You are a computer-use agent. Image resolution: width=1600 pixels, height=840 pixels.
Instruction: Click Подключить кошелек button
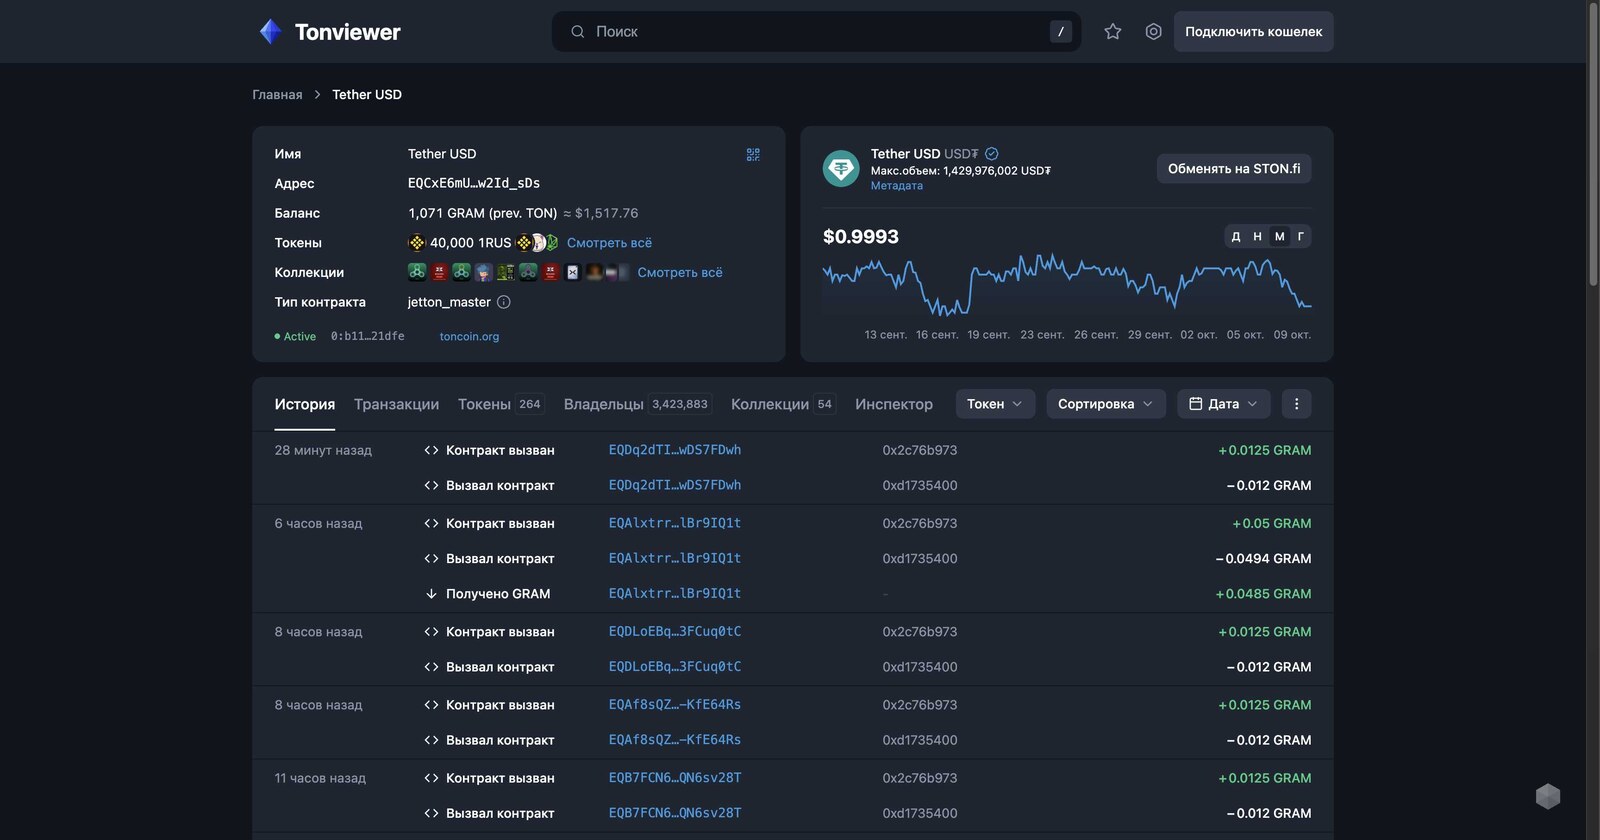click(x=1253, y=32)
